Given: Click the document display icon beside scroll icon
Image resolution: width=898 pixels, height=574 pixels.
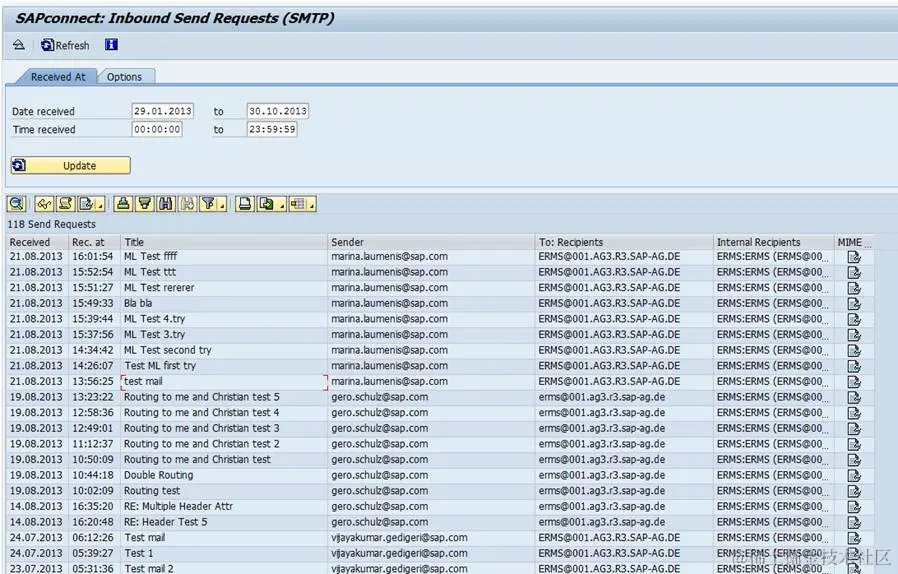Looking at the screenshot, I should coord(86,204).
